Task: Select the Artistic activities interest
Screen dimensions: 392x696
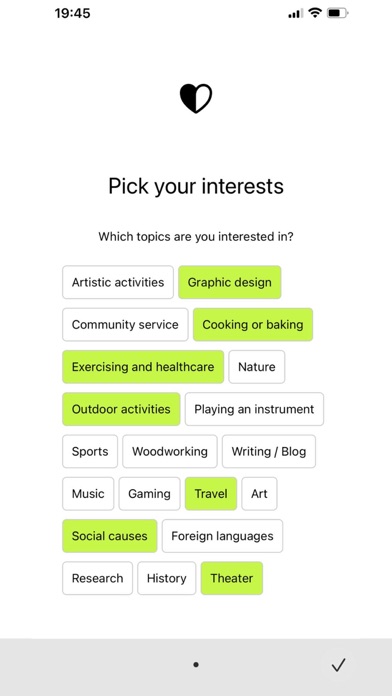Action: tap(118, 282)
